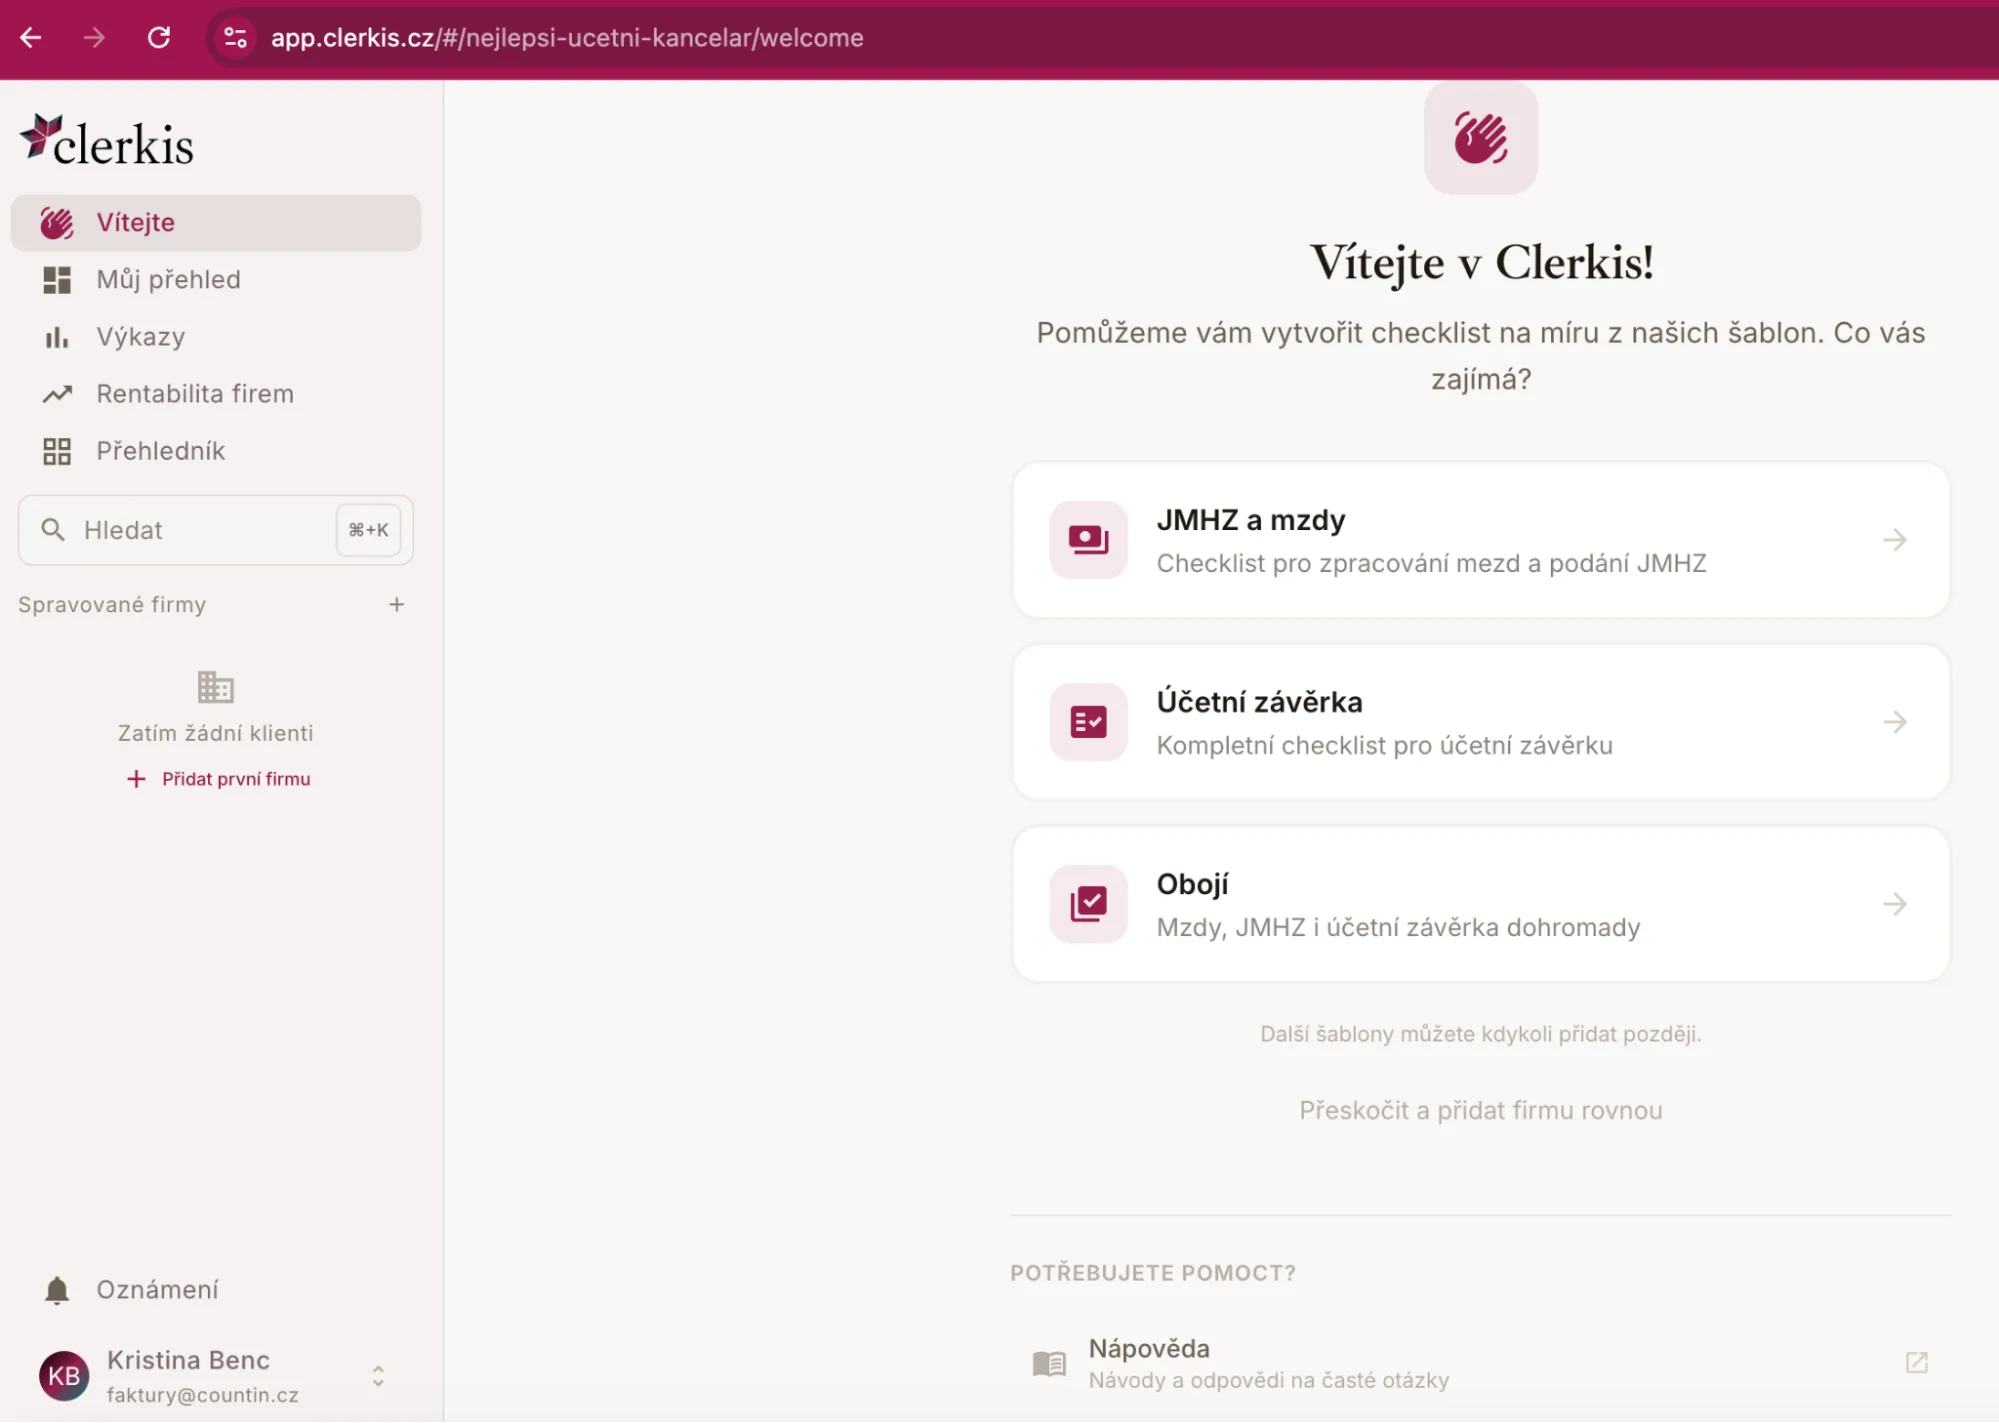1999x1423 pixels.
Task: Open the Vítejte menu item
Action: pyautogui.click(x=216, y=223)
